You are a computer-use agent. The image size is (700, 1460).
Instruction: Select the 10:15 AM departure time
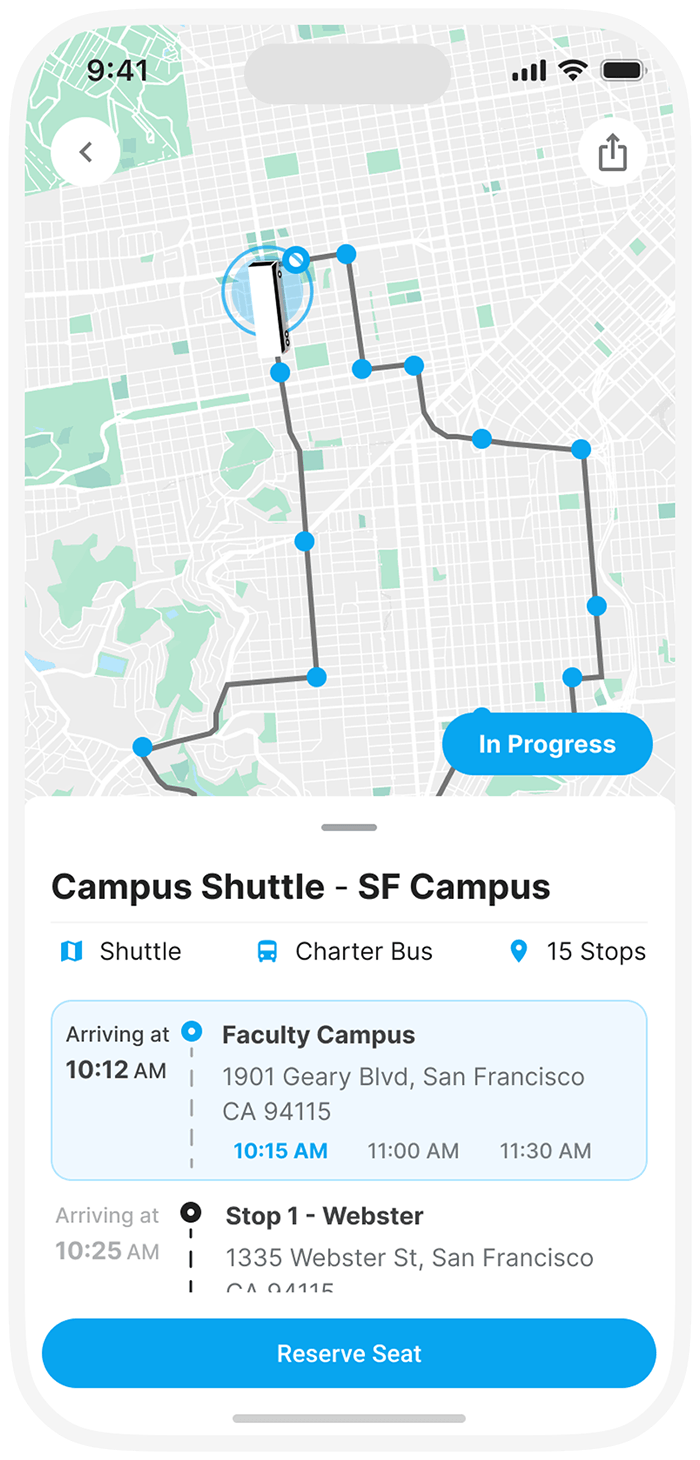(x=280, y=1151)
